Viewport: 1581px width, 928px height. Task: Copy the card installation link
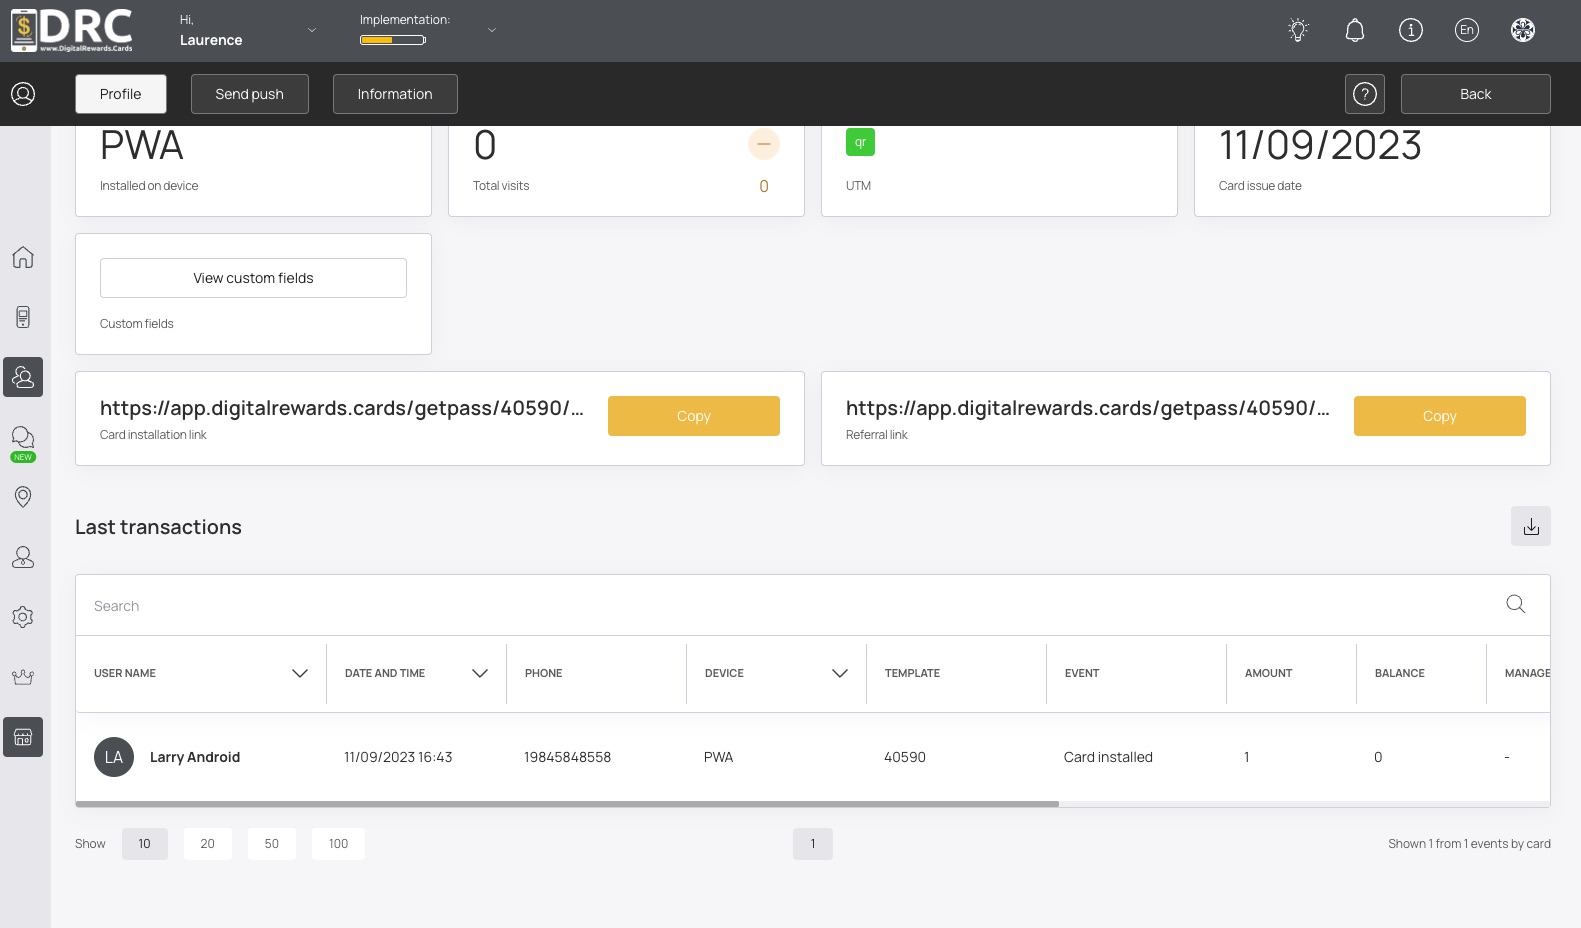(693, 416)
